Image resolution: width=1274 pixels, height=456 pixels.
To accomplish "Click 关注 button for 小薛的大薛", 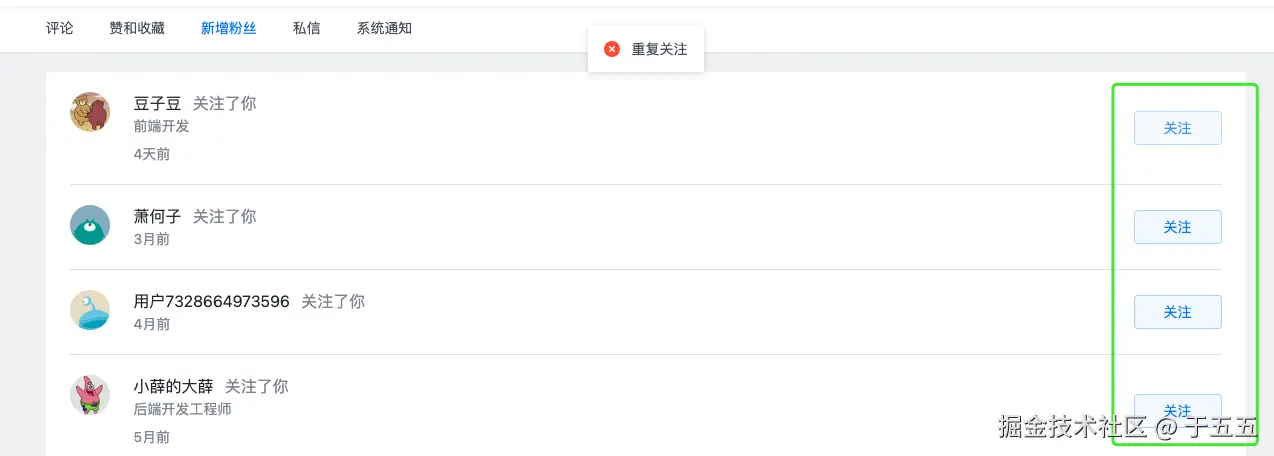I will click(x=1177, y=410).
